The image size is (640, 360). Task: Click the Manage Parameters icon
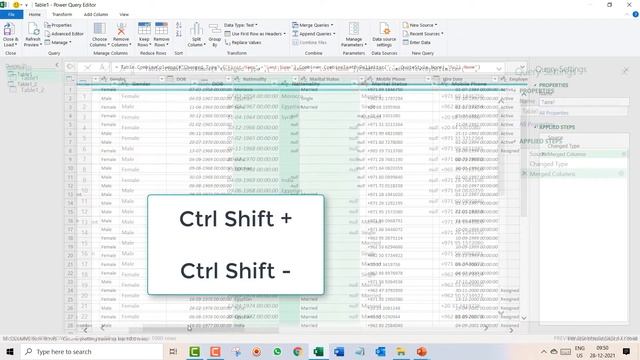[x=354, y=34]
